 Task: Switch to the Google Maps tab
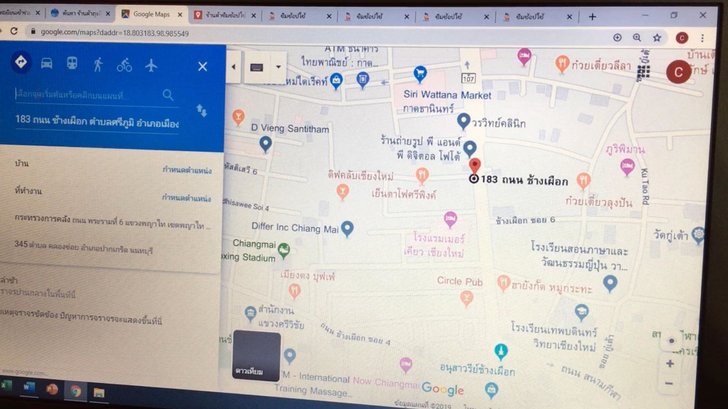(x=151, y=14)
